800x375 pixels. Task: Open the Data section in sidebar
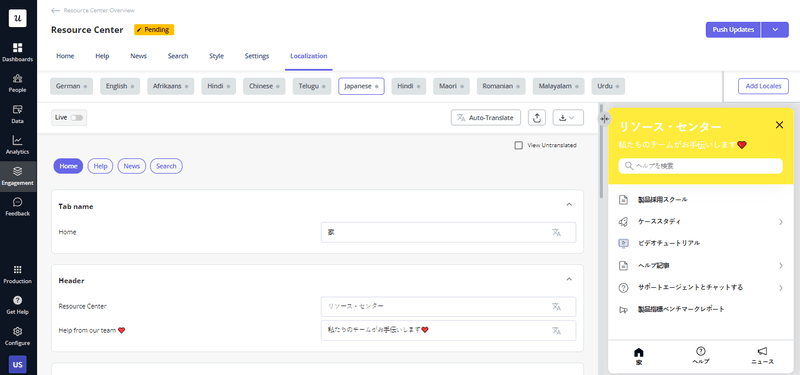[17, 114]
